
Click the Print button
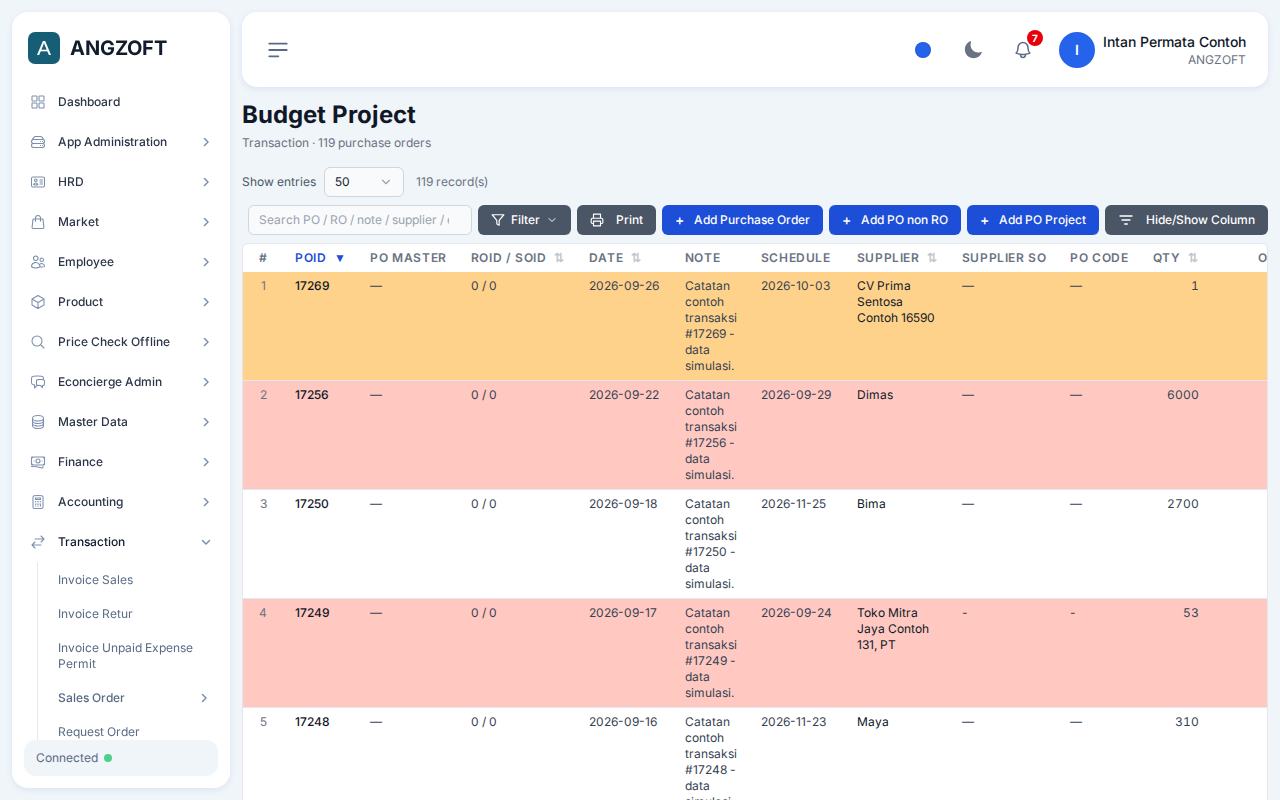[616, 220]
